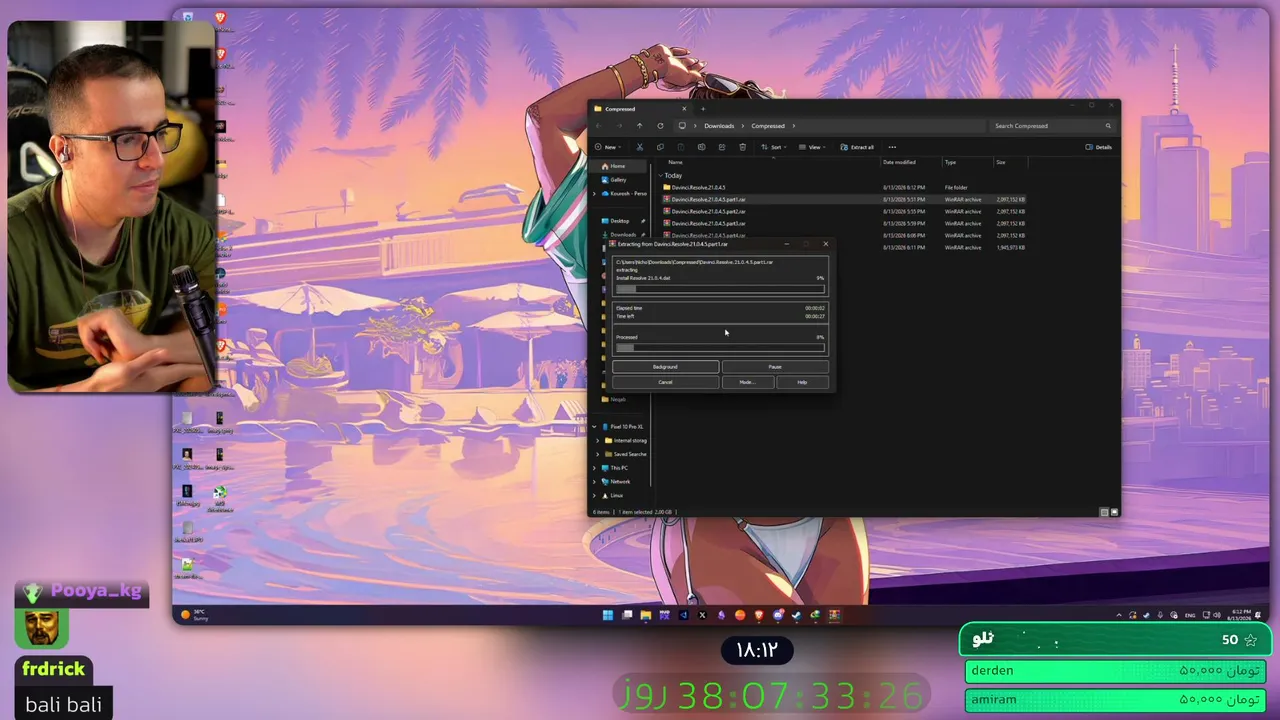Collapse the Pixel 10 Pro XL node

coord(594,427)
